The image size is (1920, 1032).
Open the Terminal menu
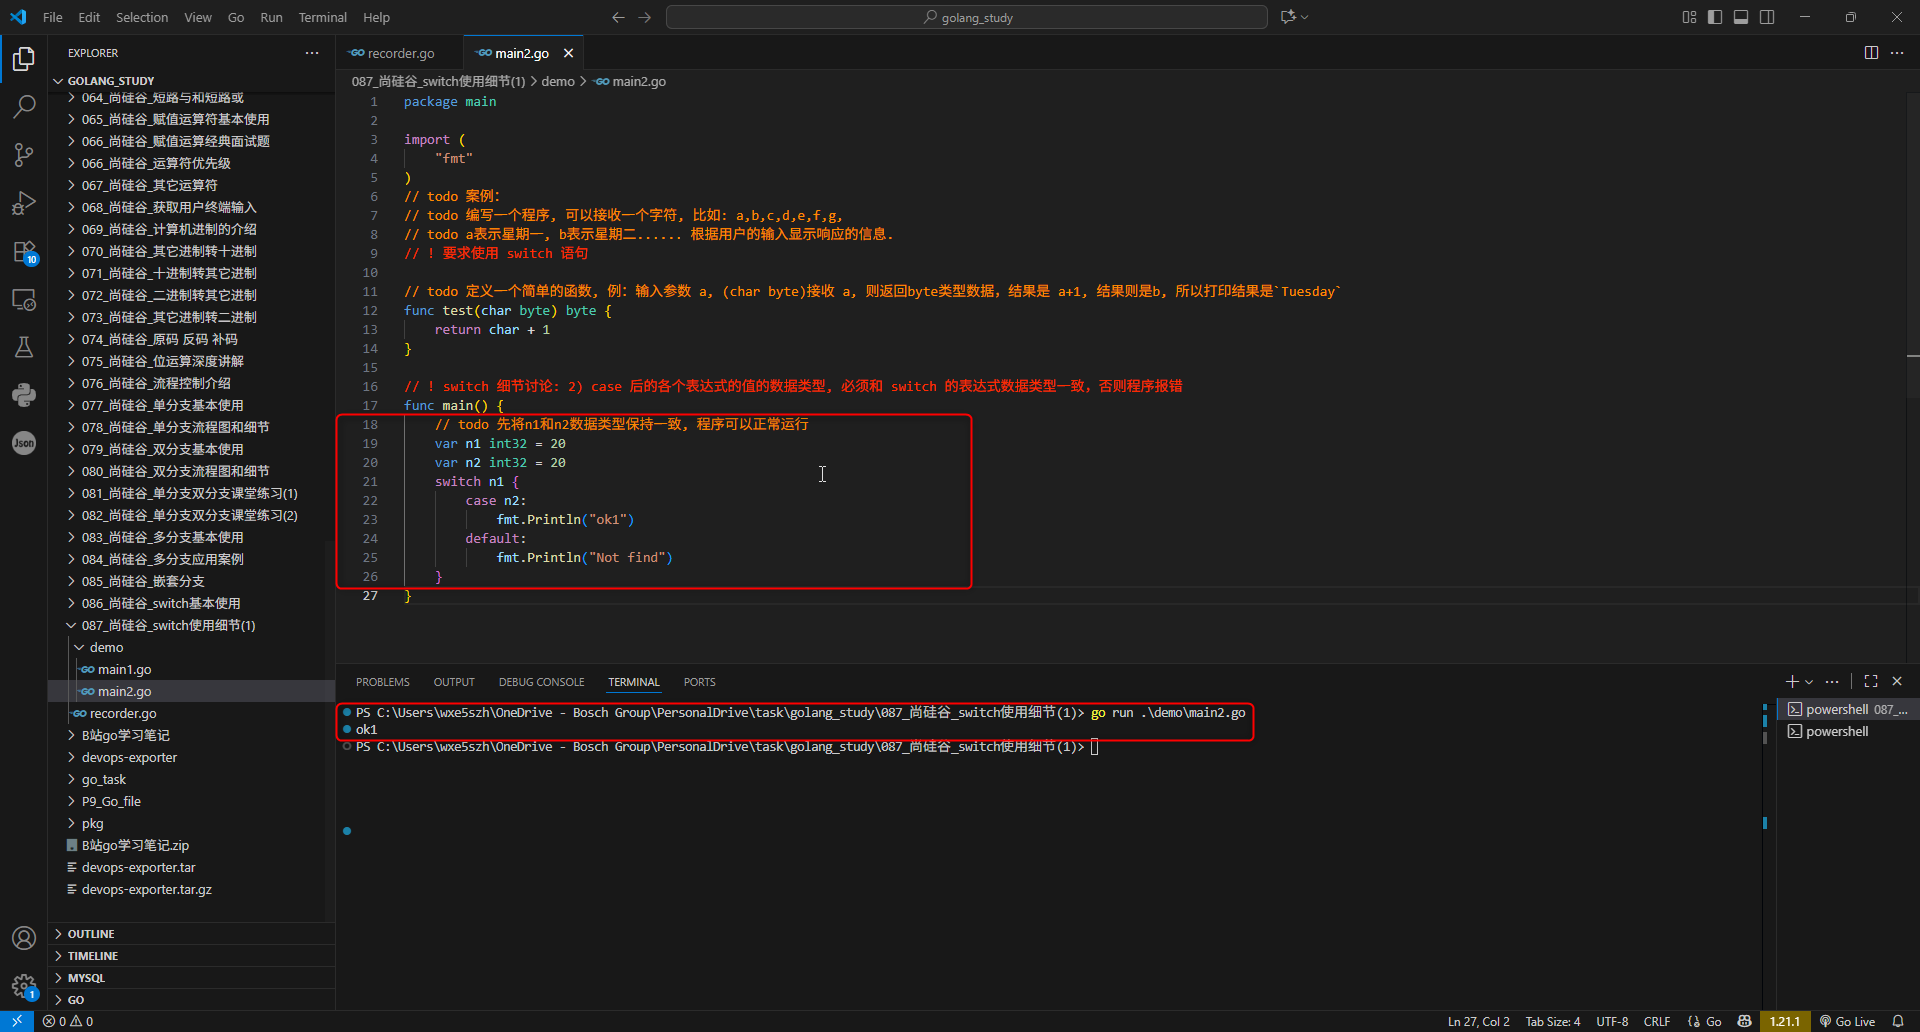[x=322, y=17]
